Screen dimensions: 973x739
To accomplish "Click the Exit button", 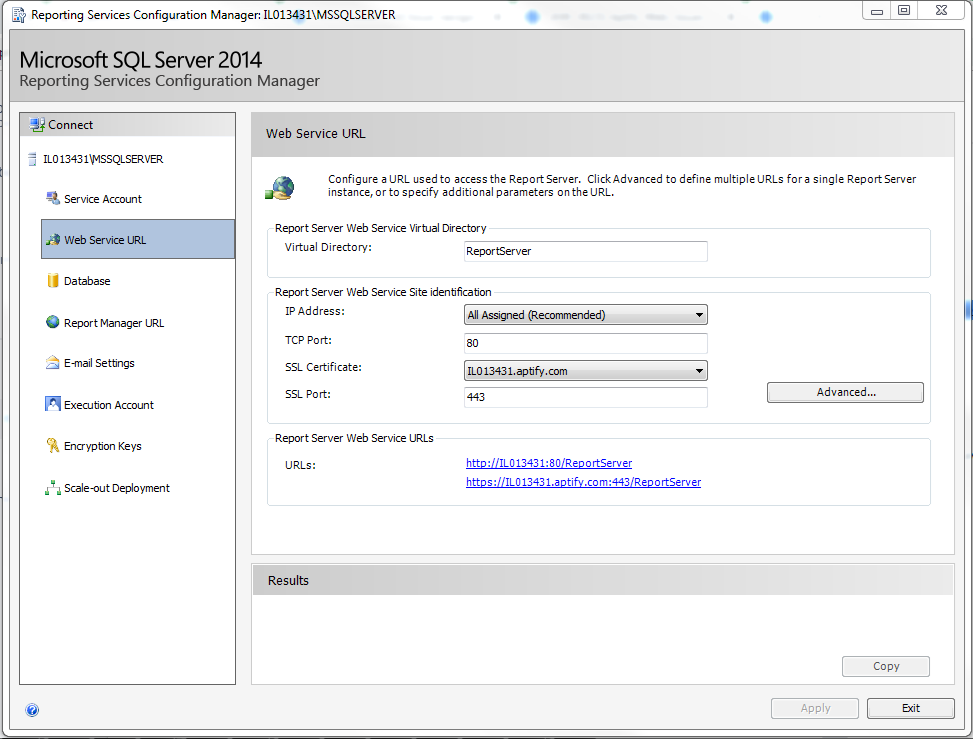I will (909, 707).
